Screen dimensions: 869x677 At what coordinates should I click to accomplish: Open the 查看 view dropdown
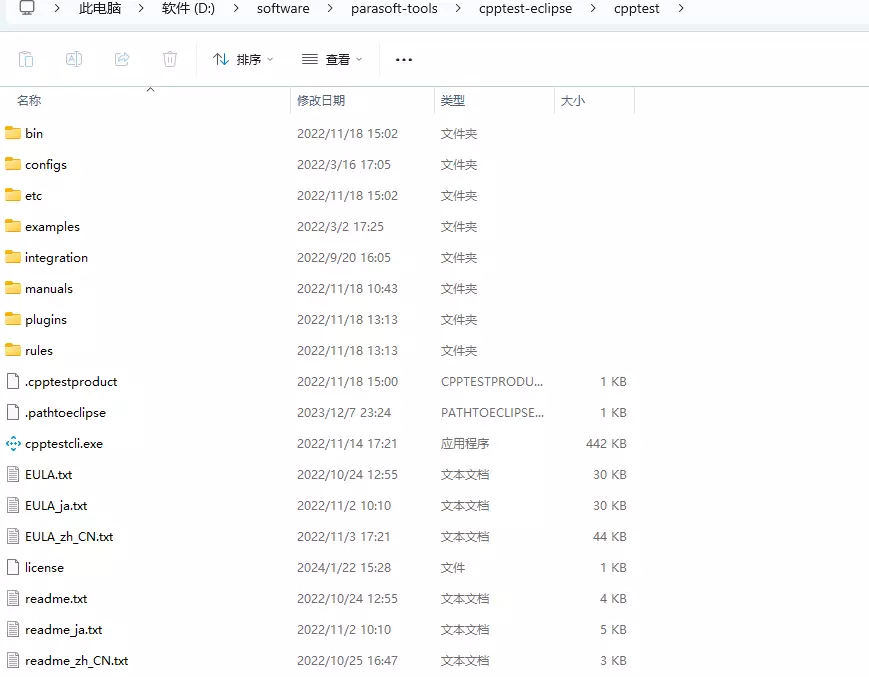(332, 60)
